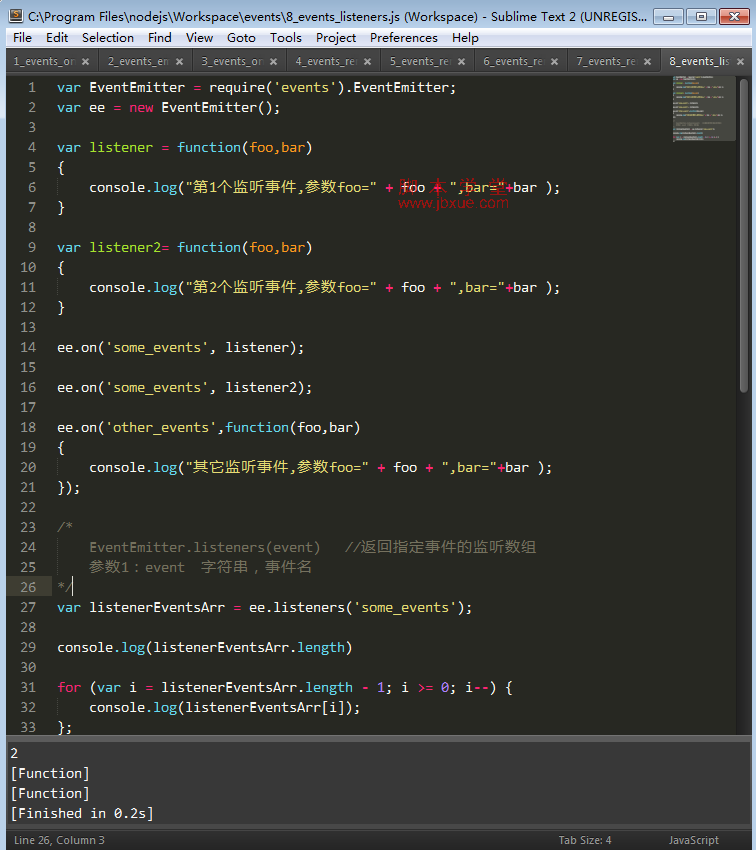Image resolution: width=756 pixels, height=850 pixels.
Task: Click '[Finished in 0.2s]' in build output
Action: 82,813
